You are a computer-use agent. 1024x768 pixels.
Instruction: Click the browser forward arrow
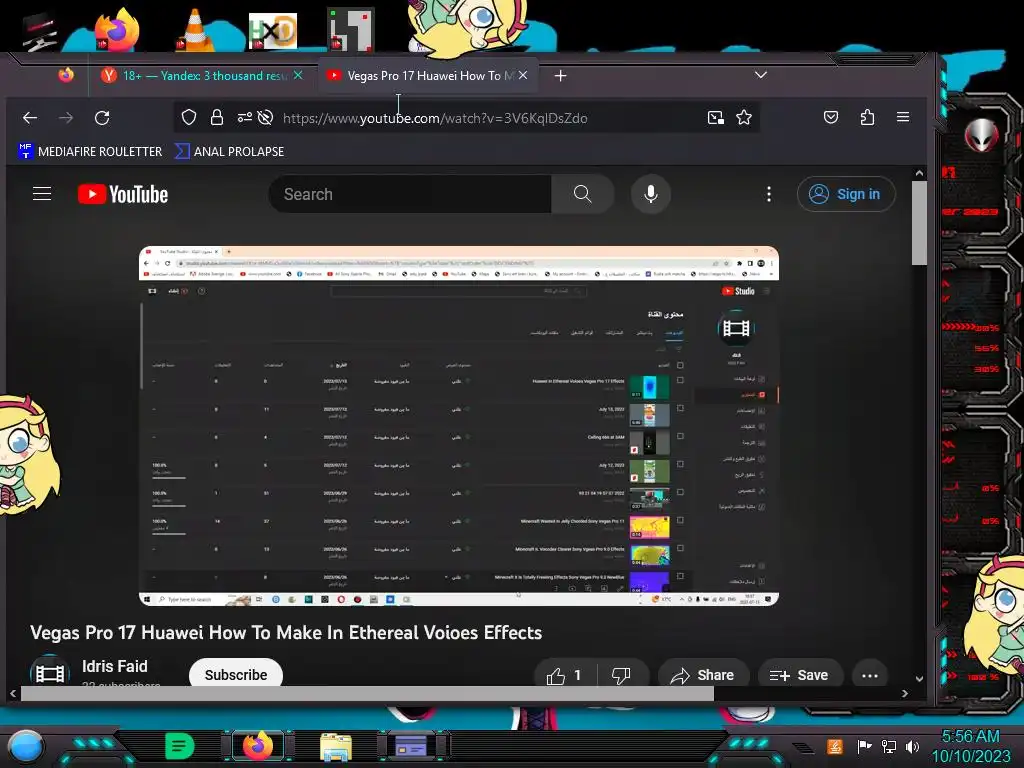click(66, 118)
